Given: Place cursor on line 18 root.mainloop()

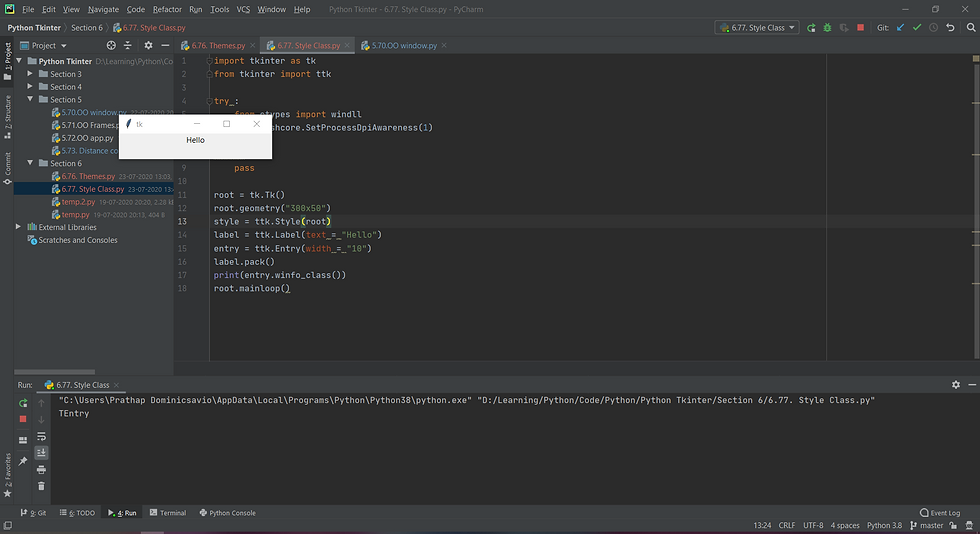Looking at the screenshot, I should pyautogui.click(x=252, y=288).
